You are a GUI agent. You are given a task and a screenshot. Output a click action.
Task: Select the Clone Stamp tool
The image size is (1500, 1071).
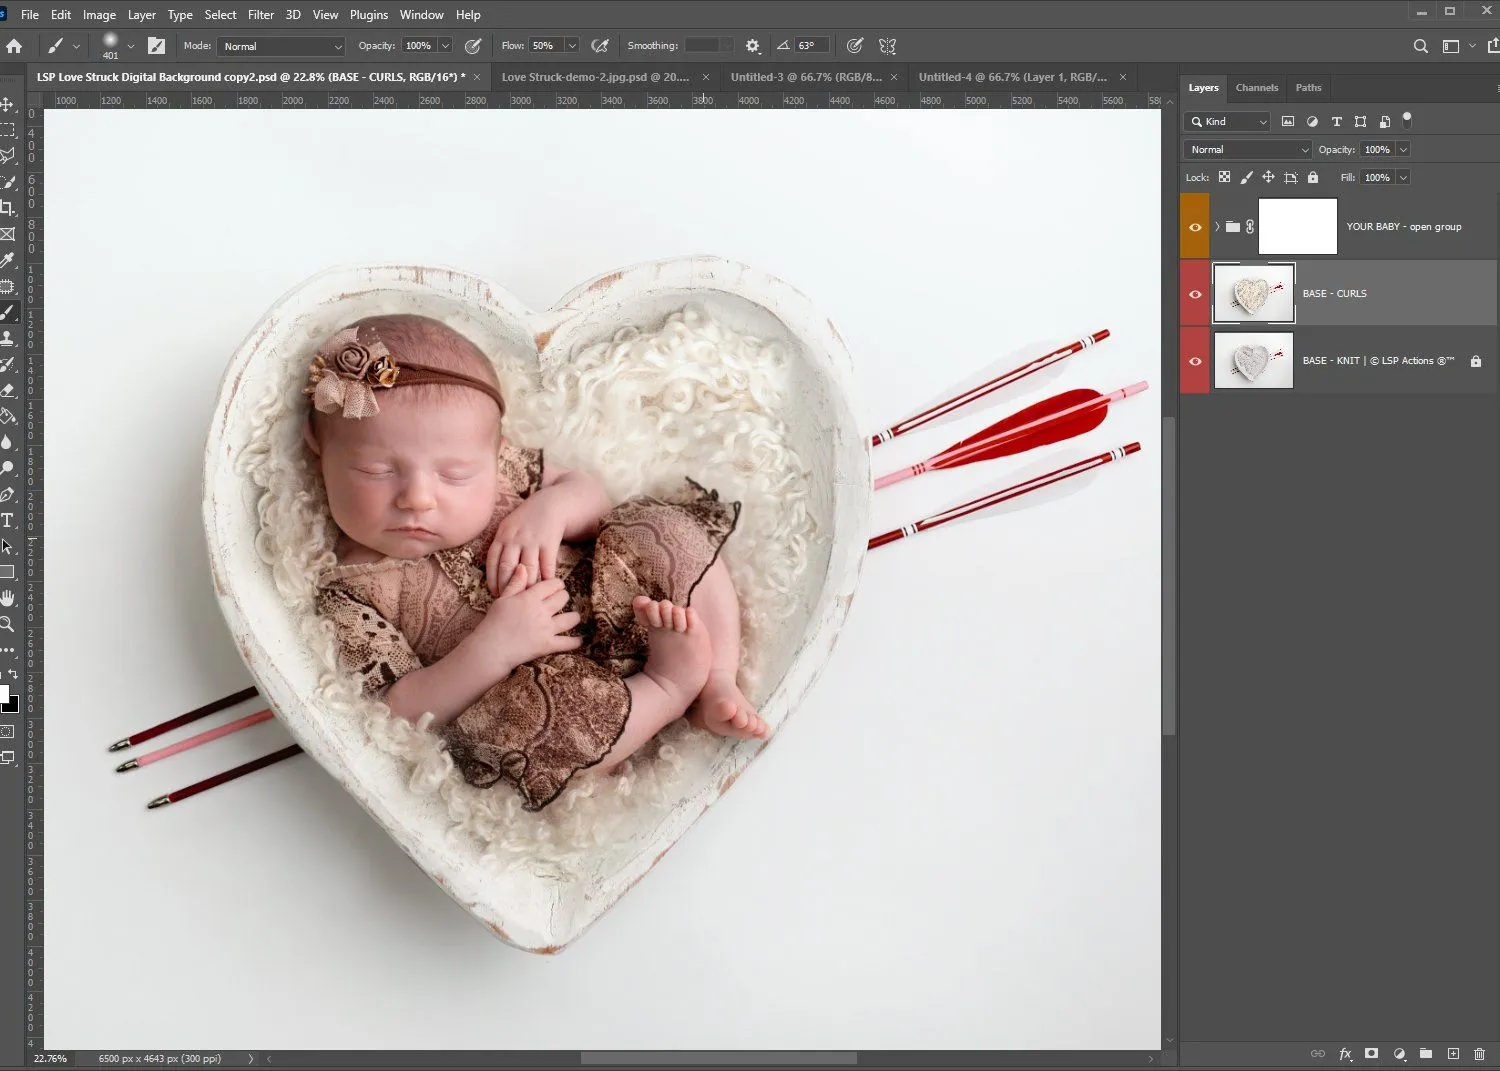pyautogui.click(x=7, y=338)
